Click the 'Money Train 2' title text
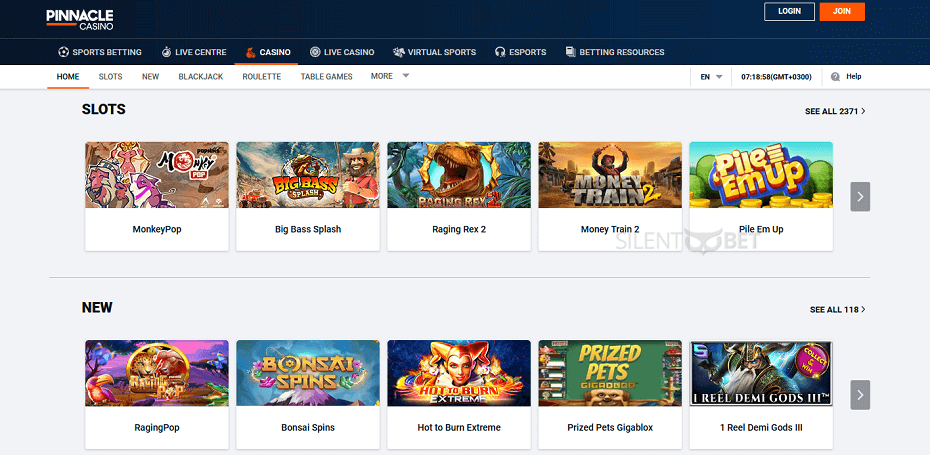Image resolution: width=930 pixels, height=455 pixels. click(610, 229)
